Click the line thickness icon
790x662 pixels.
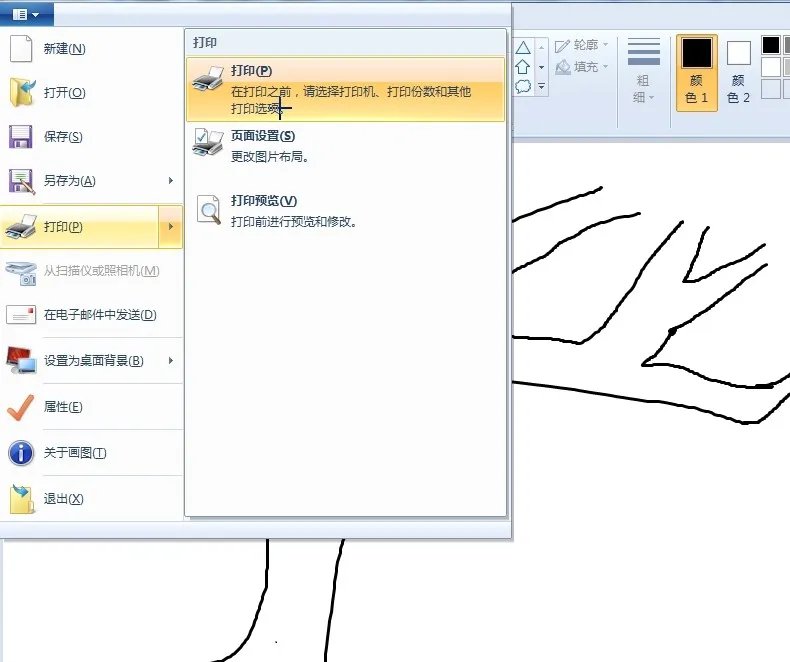tap(643, 52)
